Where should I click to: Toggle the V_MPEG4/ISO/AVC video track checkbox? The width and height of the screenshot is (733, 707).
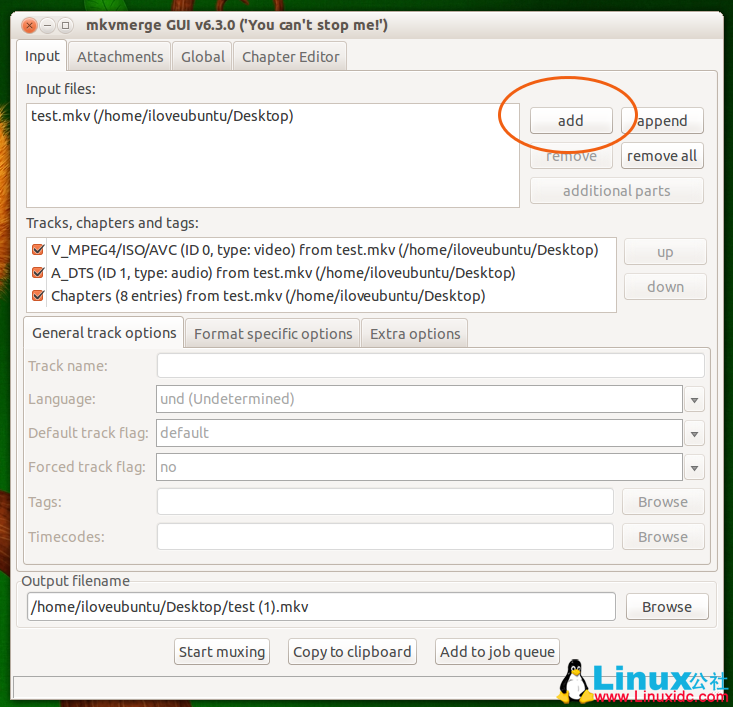(x=38, y=250)
